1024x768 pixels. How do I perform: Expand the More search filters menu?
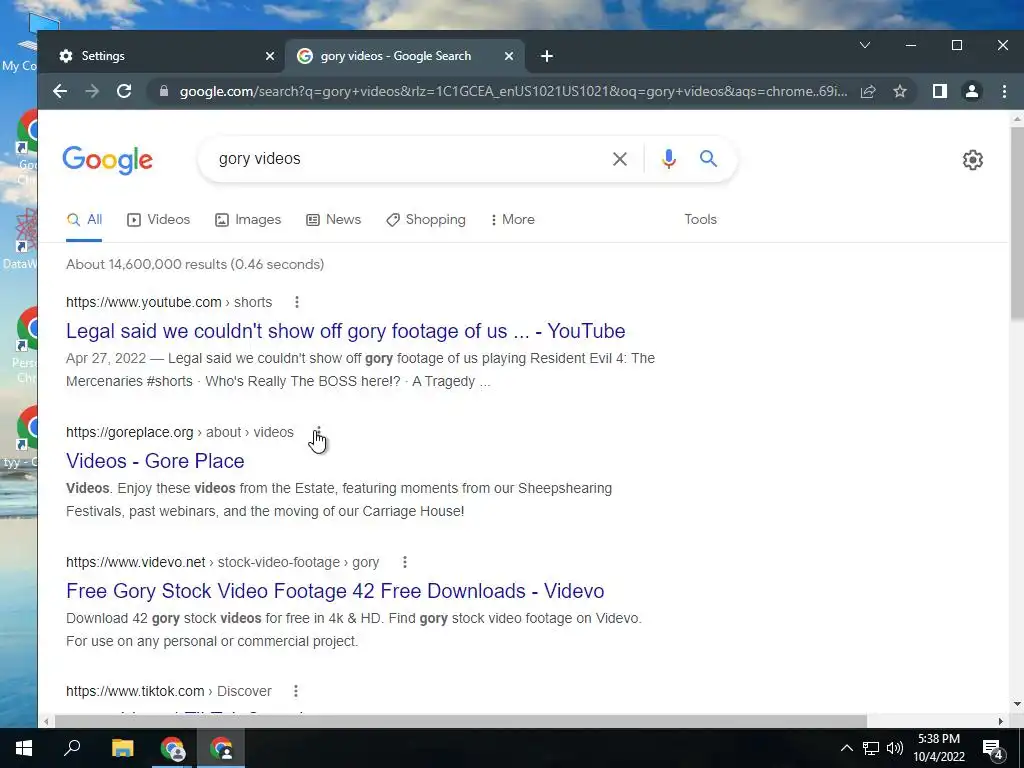(x=513, y=219)
